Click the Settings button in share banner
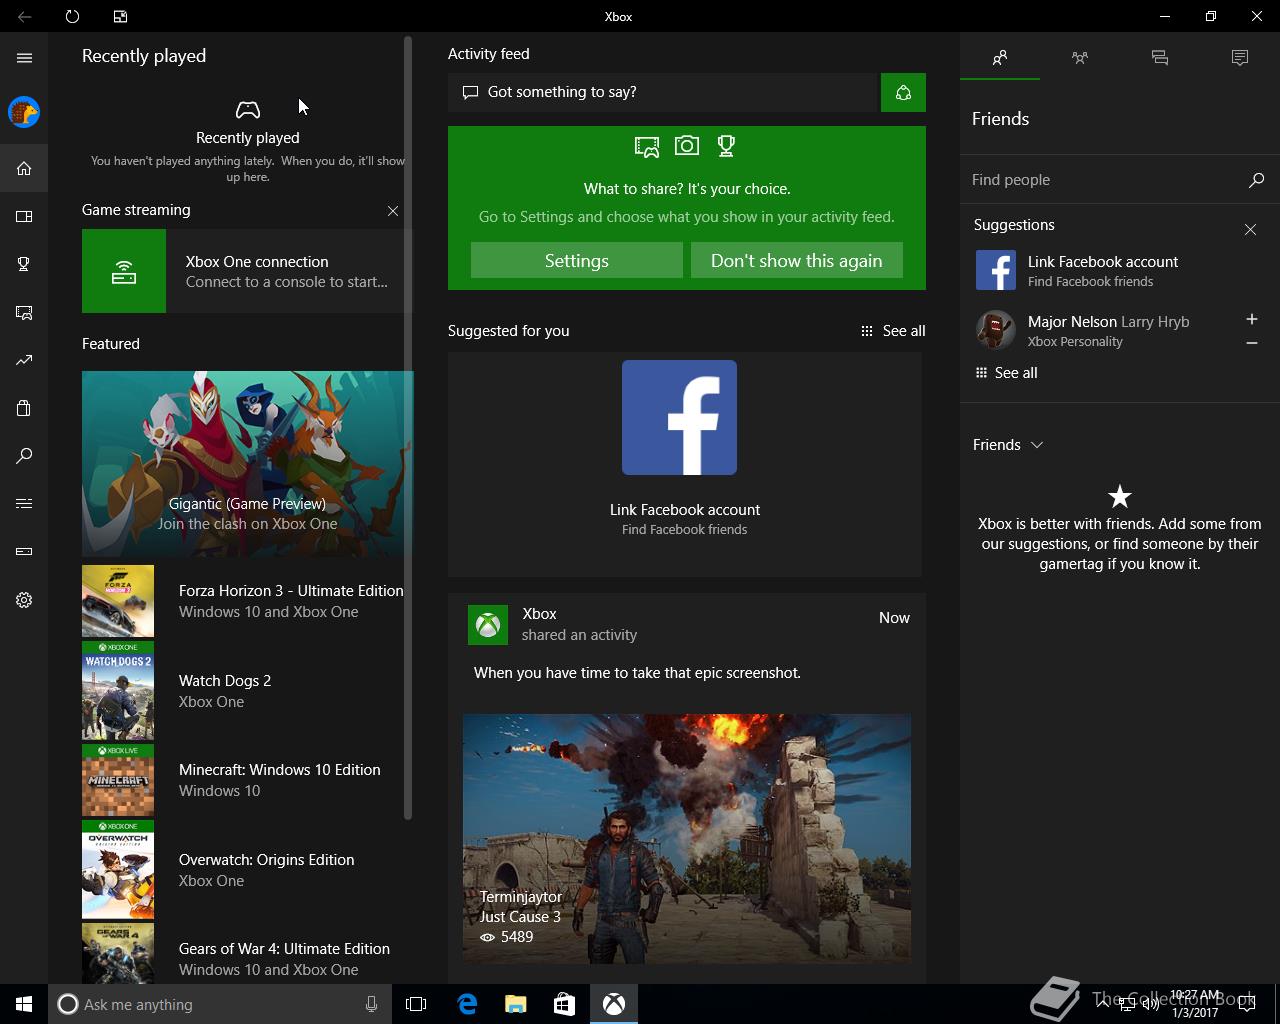1280x1024 pixels. [577, 260]
